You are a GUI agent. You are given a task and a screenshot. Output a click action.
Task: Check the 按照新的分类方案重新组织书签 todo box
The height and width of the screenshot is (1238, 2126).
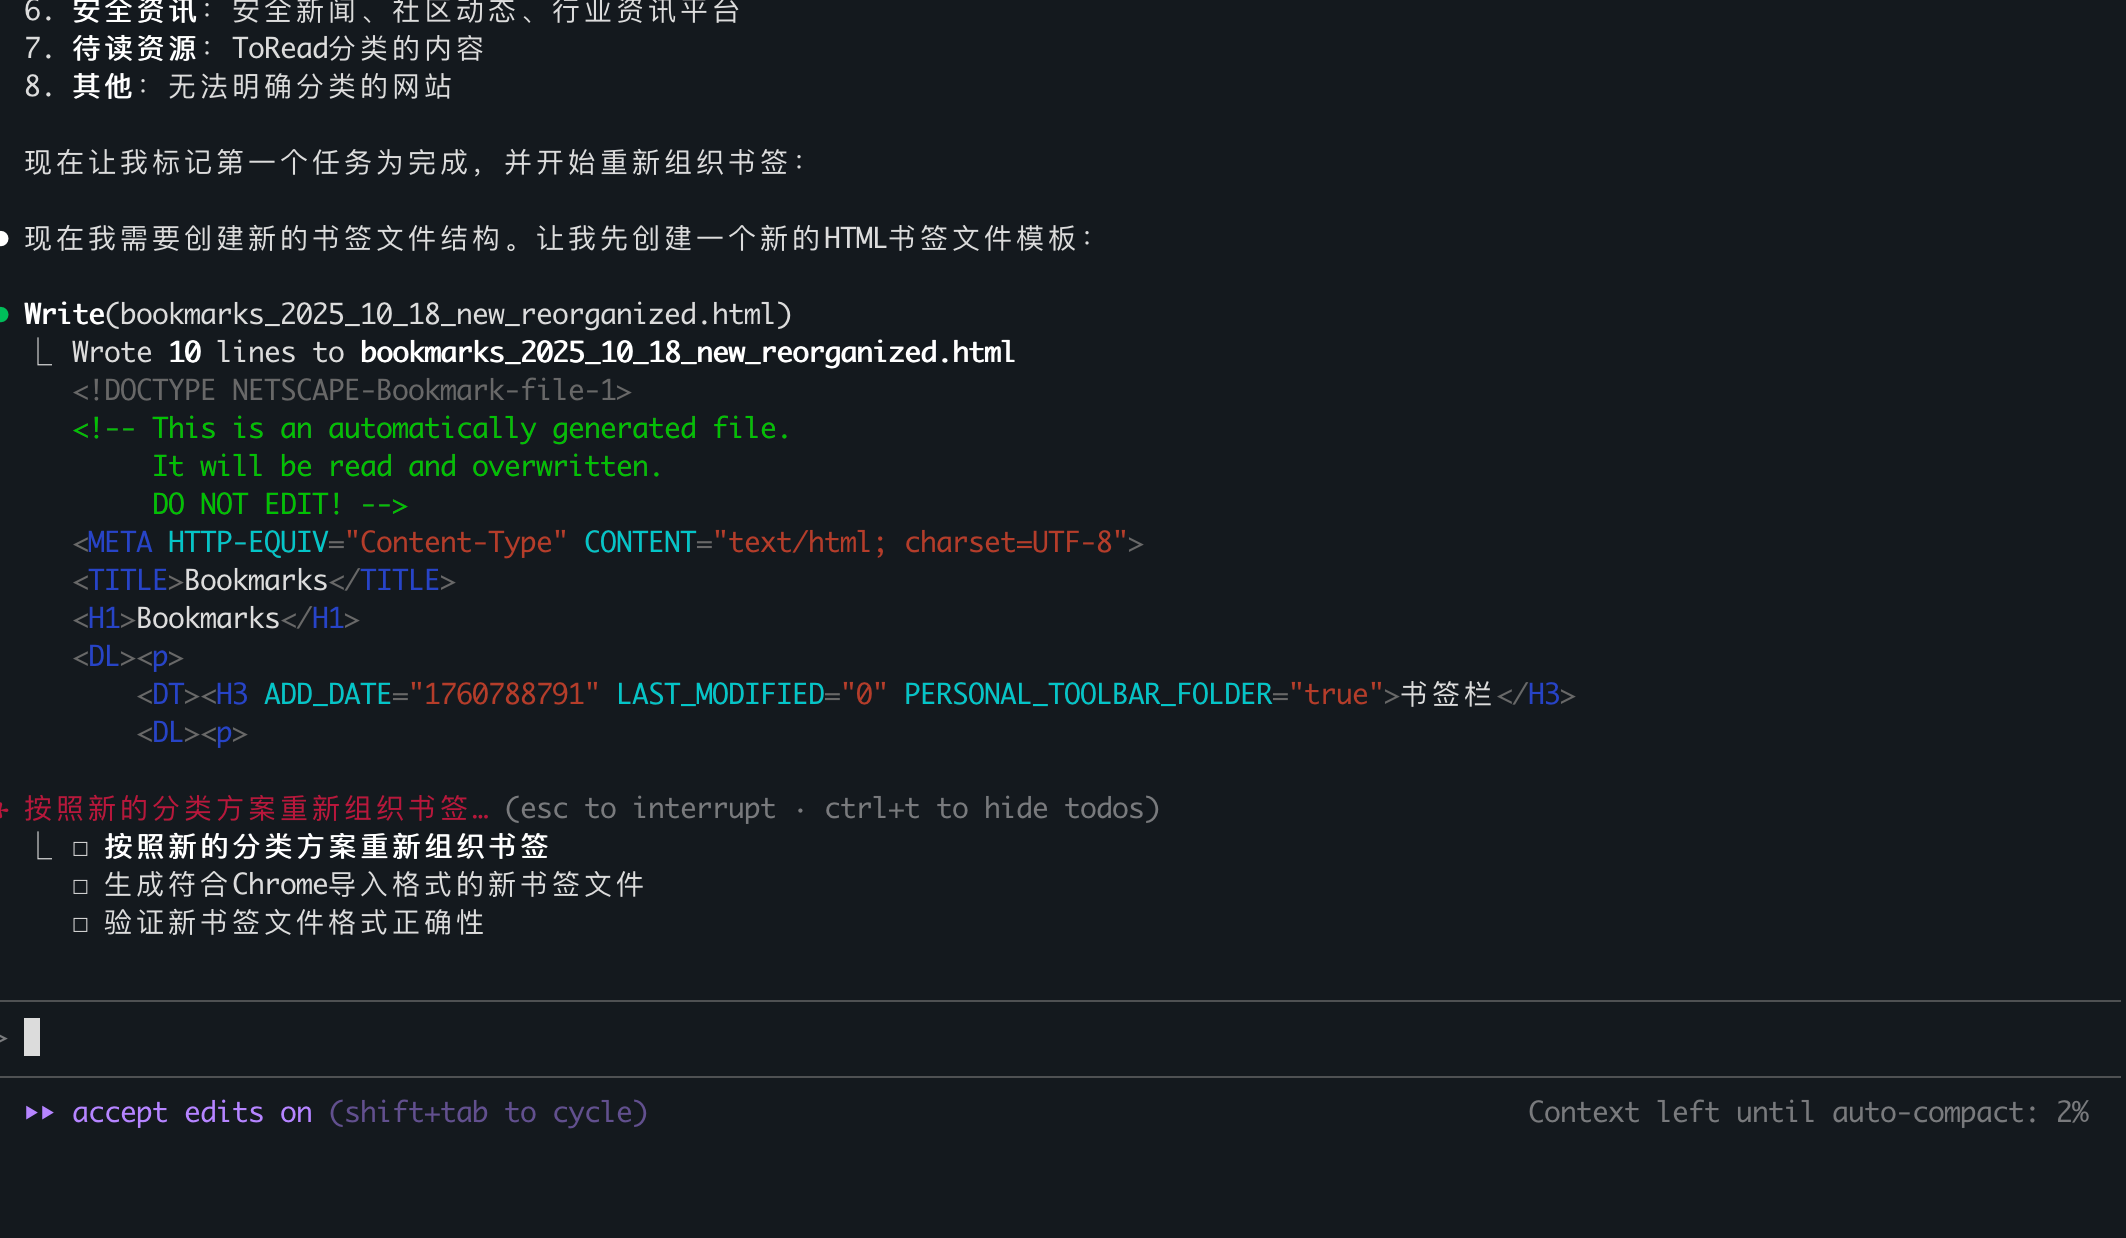coord(81,848)
